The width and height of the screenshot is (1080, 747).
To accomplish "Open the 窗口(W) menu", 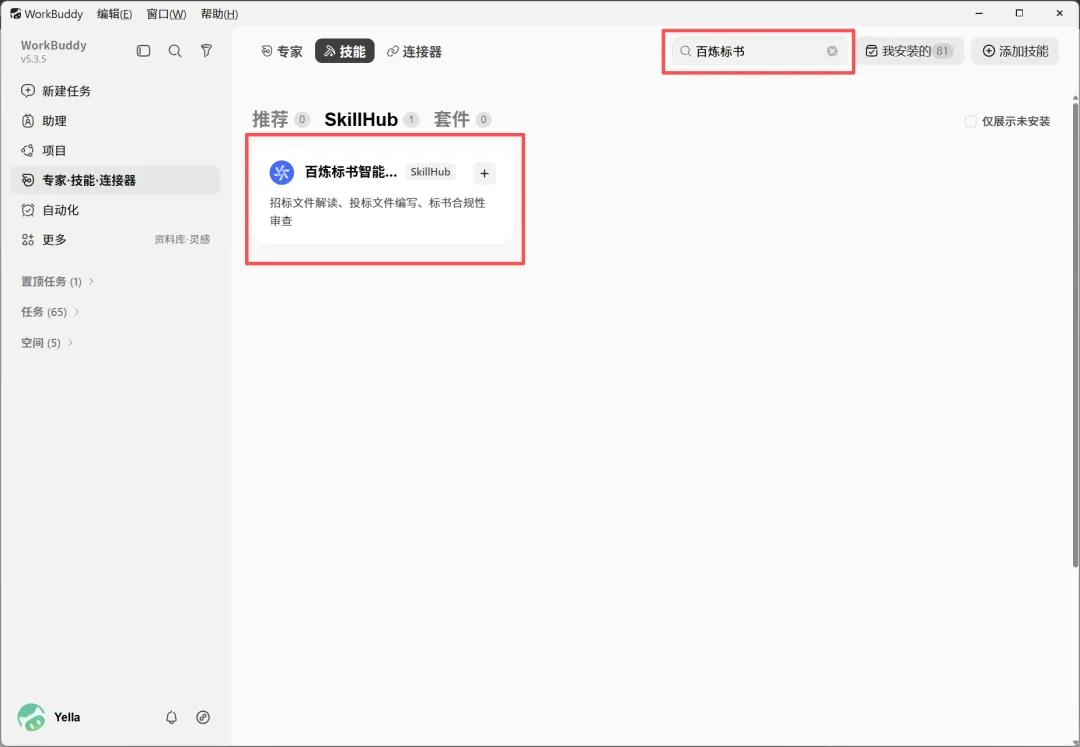I will pos(166,14).
